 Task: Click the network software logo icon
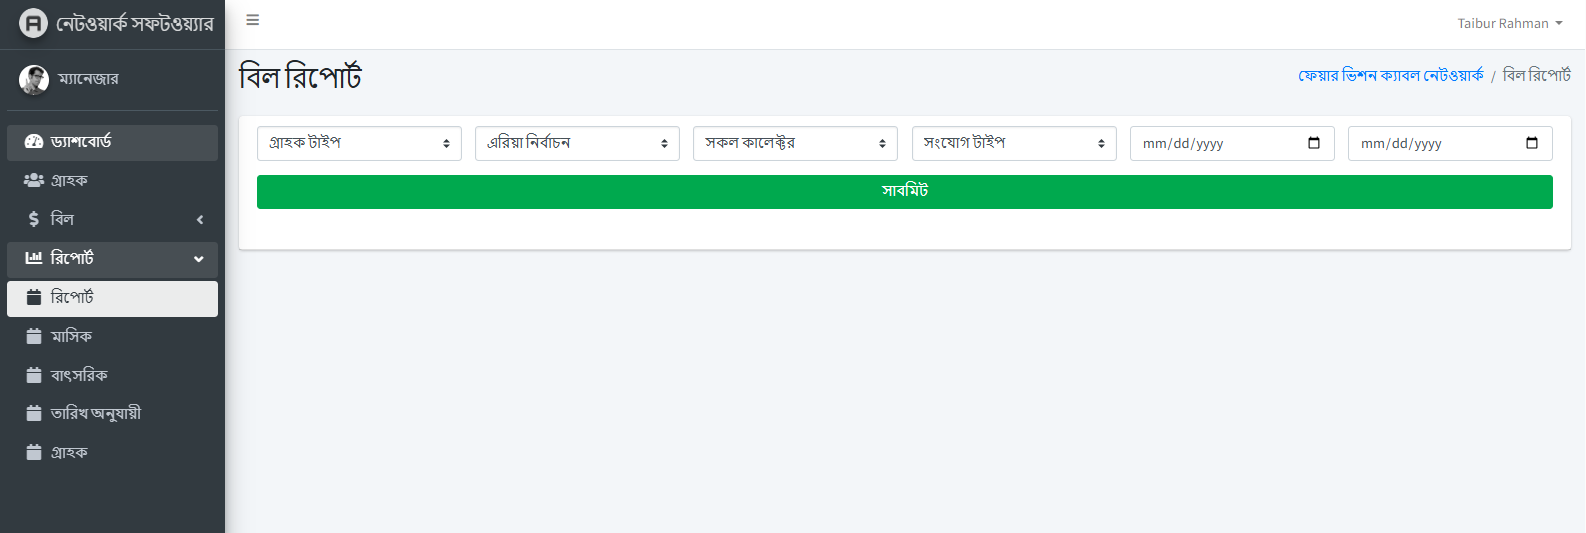click(x=33, y=23)
